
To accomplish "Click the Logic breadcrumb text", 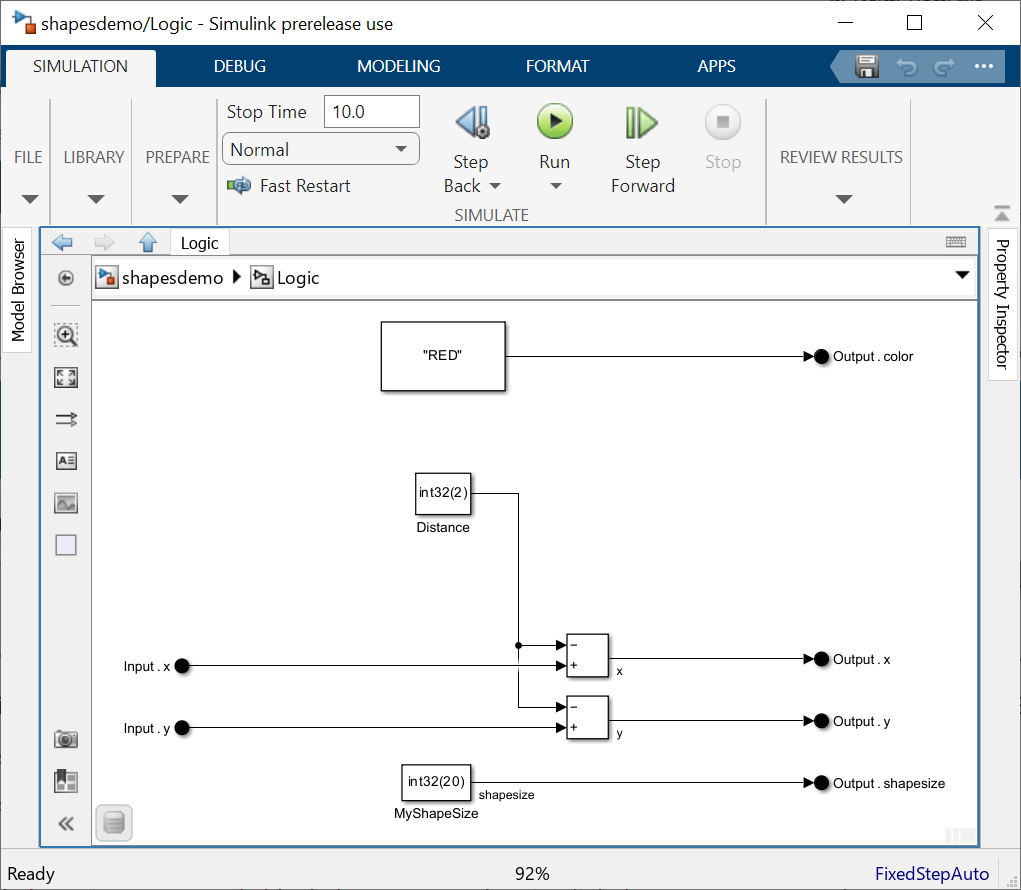I will point(298,278).
